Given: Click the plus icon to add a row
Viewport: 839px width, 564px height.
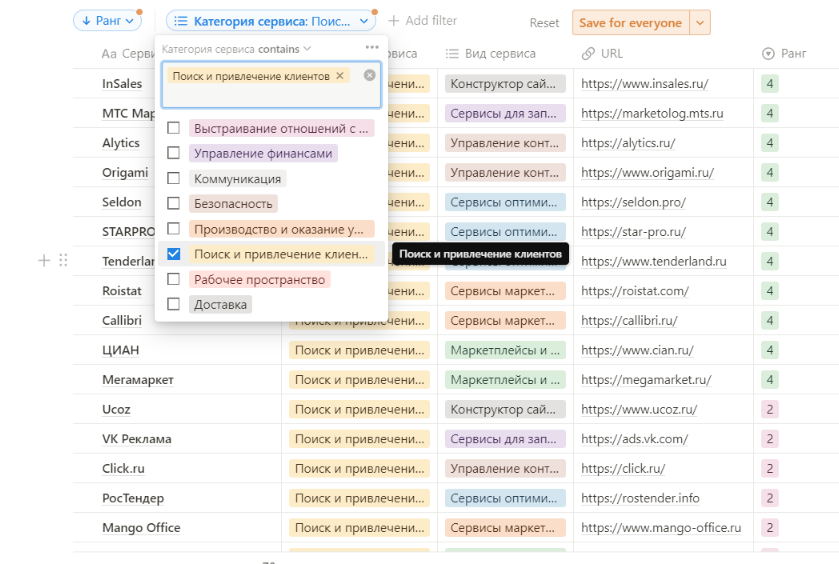Looking at the screenshot, I should [44, 261].
